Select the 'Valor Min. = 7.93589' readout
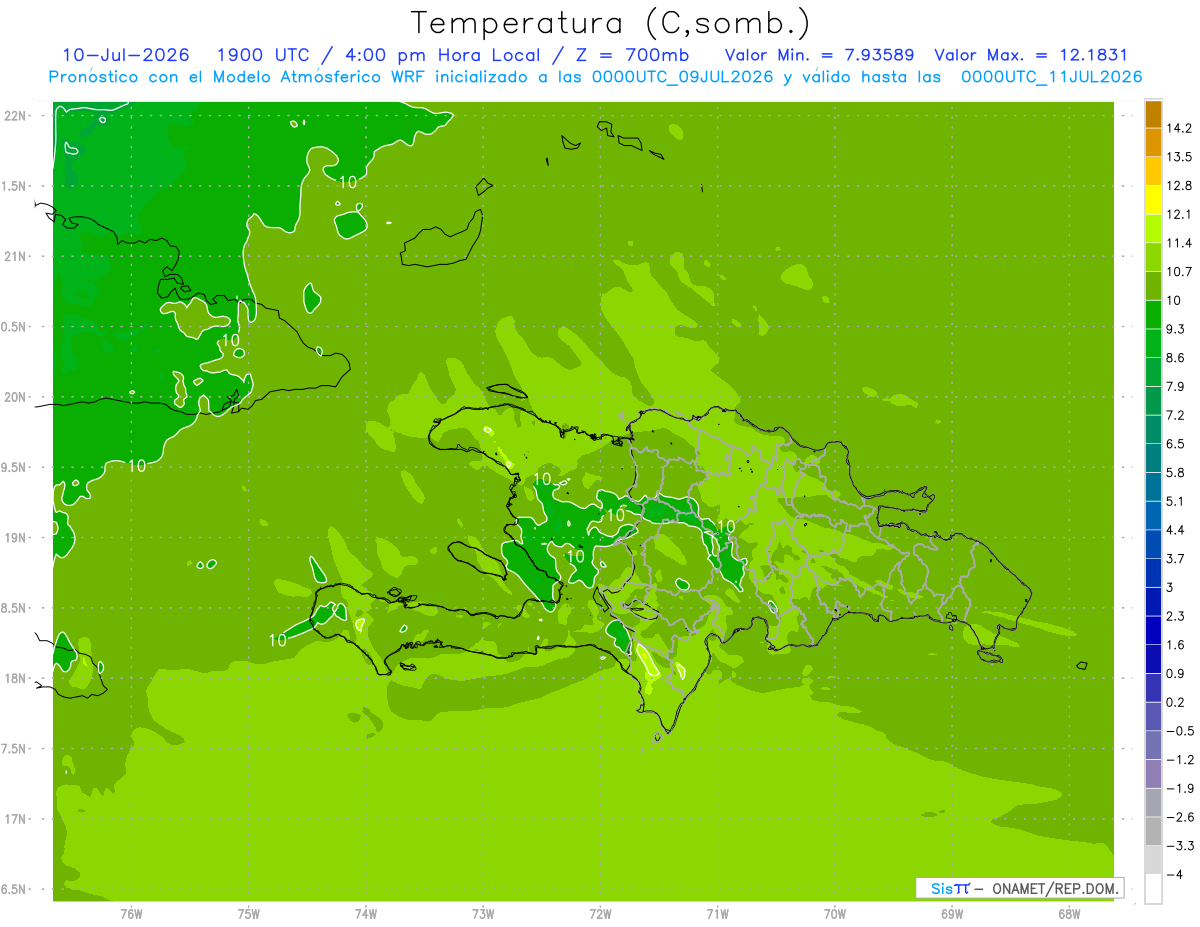Image resolution: width=1200 pixels, height=927 pixels. pos(819,55)
